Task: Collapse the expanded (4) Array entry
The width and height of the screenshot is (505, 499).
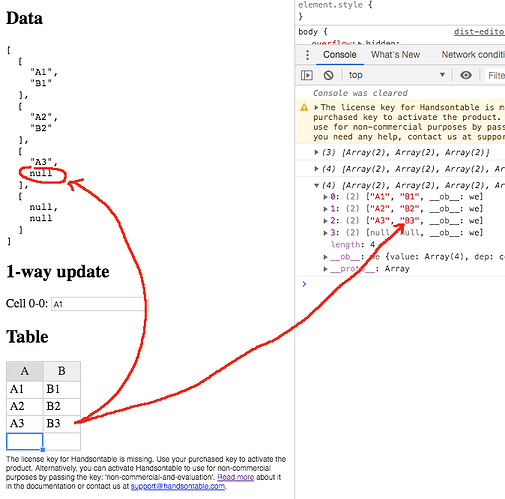Action: 316,185
